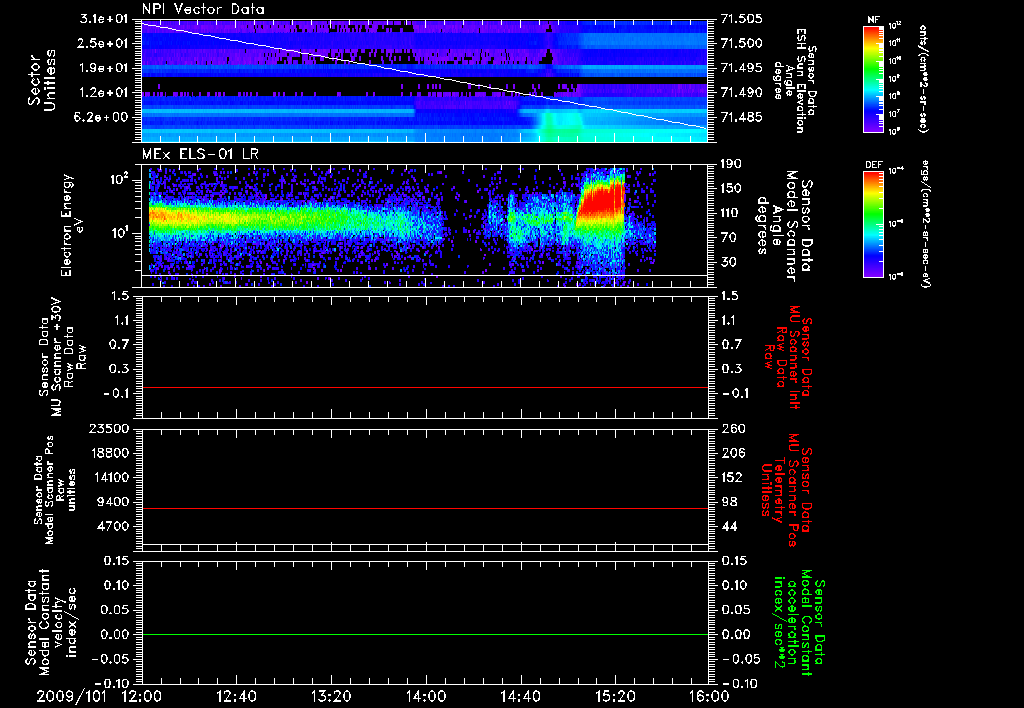Viewport: 1024px width, 708px height.
Task: Click the green "Model Constant acceleration" label
Action: (797, 624)
